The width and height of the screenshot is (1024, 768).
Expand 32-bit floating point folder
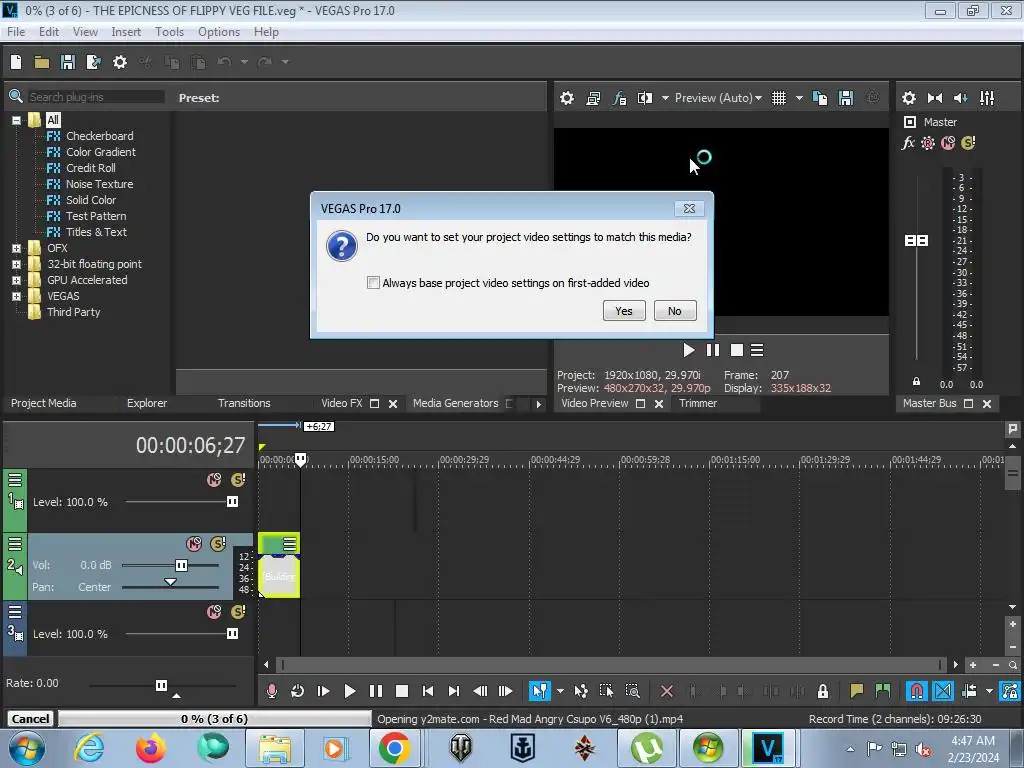click(x=16, y=264)
